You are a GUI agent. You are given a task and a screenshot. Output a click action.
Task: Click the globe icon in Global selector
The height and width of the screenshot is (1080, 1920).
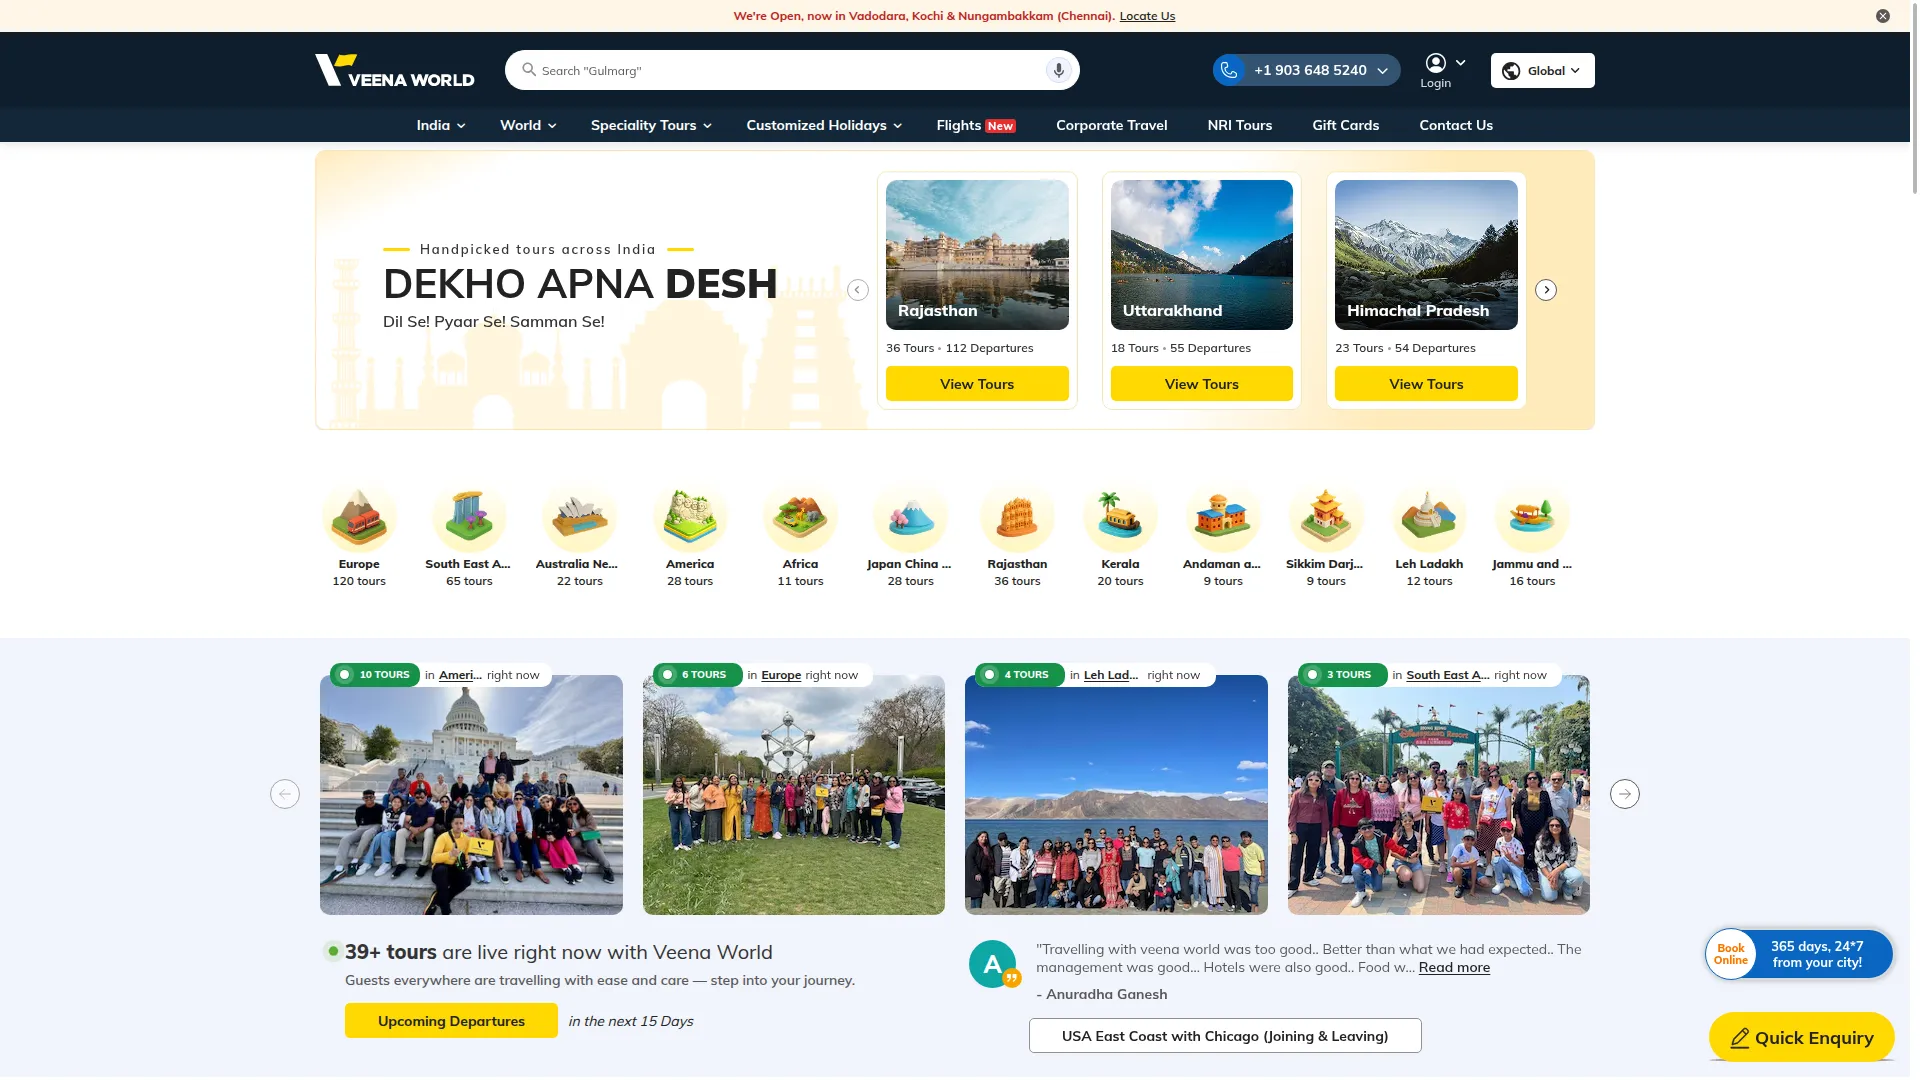(1512, 70)
